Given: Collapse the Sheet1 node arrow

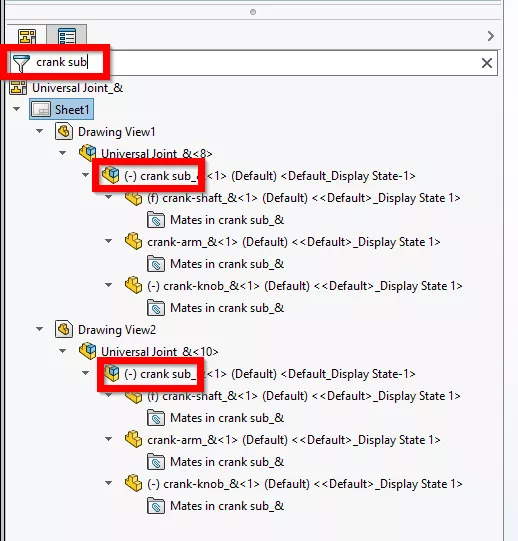Looking at the screenshot, I should [16, 109].
